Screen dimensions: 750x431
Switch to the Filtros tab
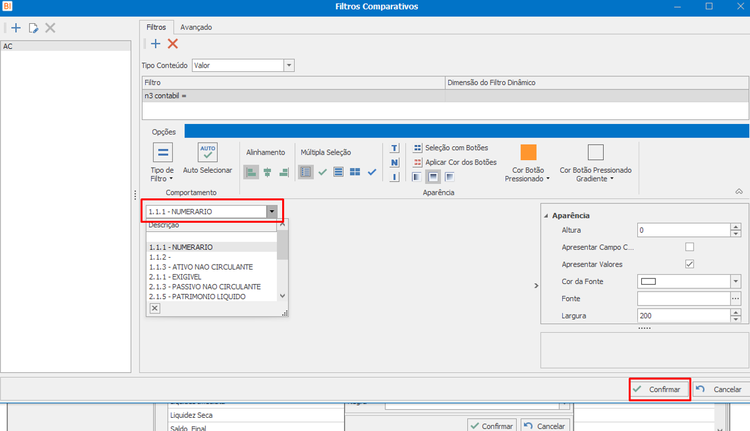pyautogui.click(x=156, y=27)
